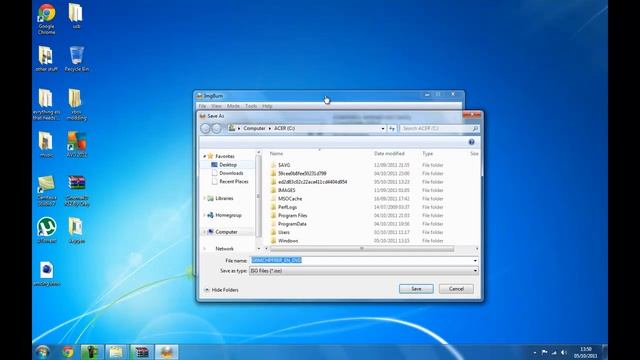Open the File name history dropdown arrow

click(x=475, y=260)
